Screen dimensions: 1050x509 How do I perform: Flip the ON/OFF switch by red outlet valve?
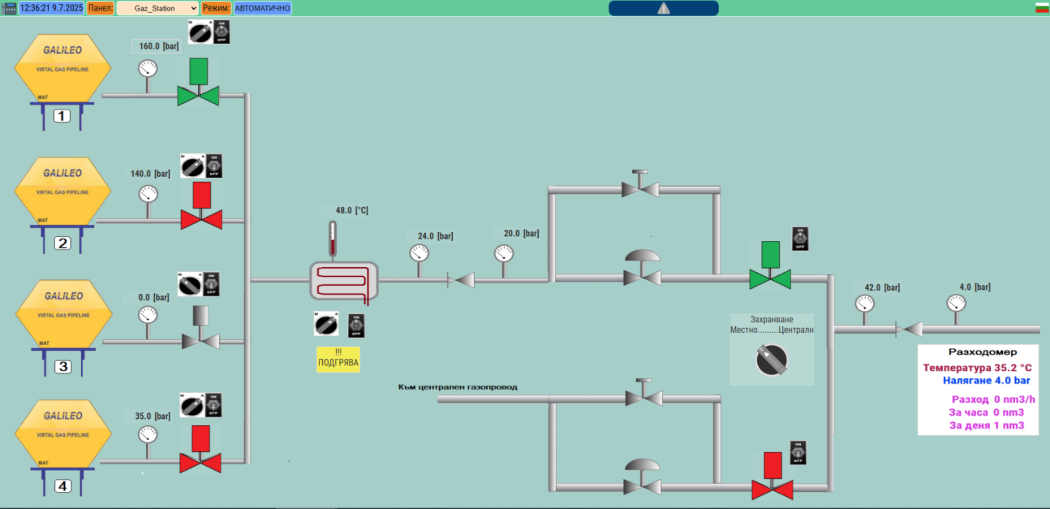point(798,452)
